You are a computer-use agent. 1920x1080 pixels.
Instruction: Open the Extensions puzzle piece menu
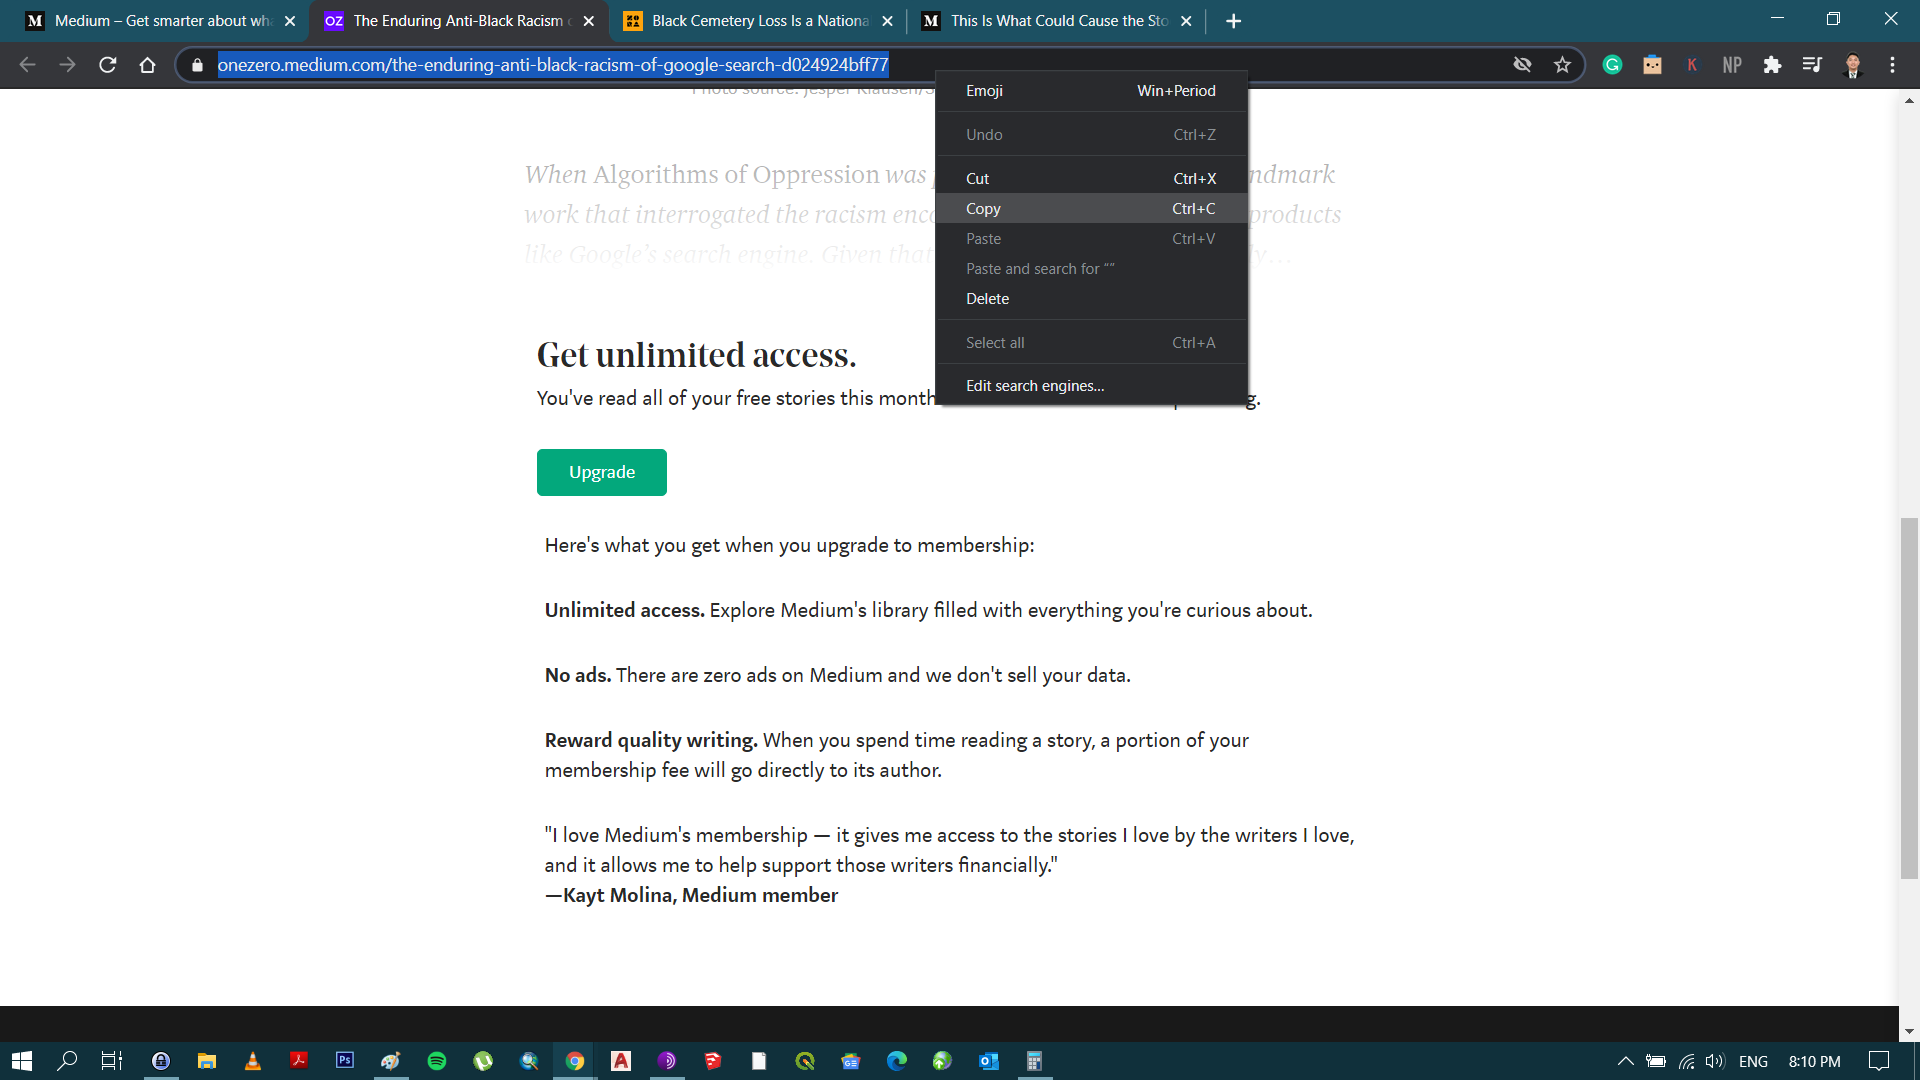coord(1772,65)
